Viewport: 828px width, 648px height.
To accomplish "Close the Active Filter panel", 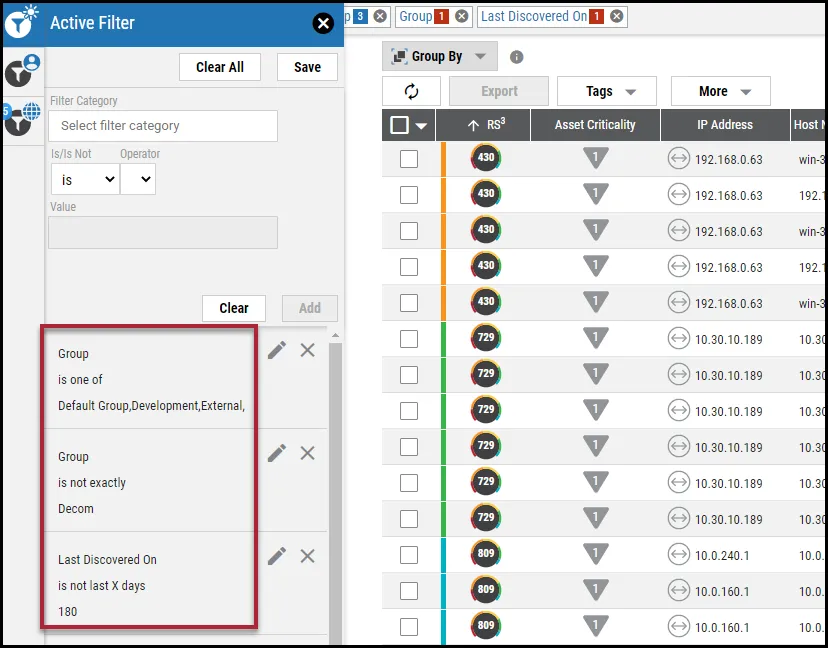I will tap(323, 23).
